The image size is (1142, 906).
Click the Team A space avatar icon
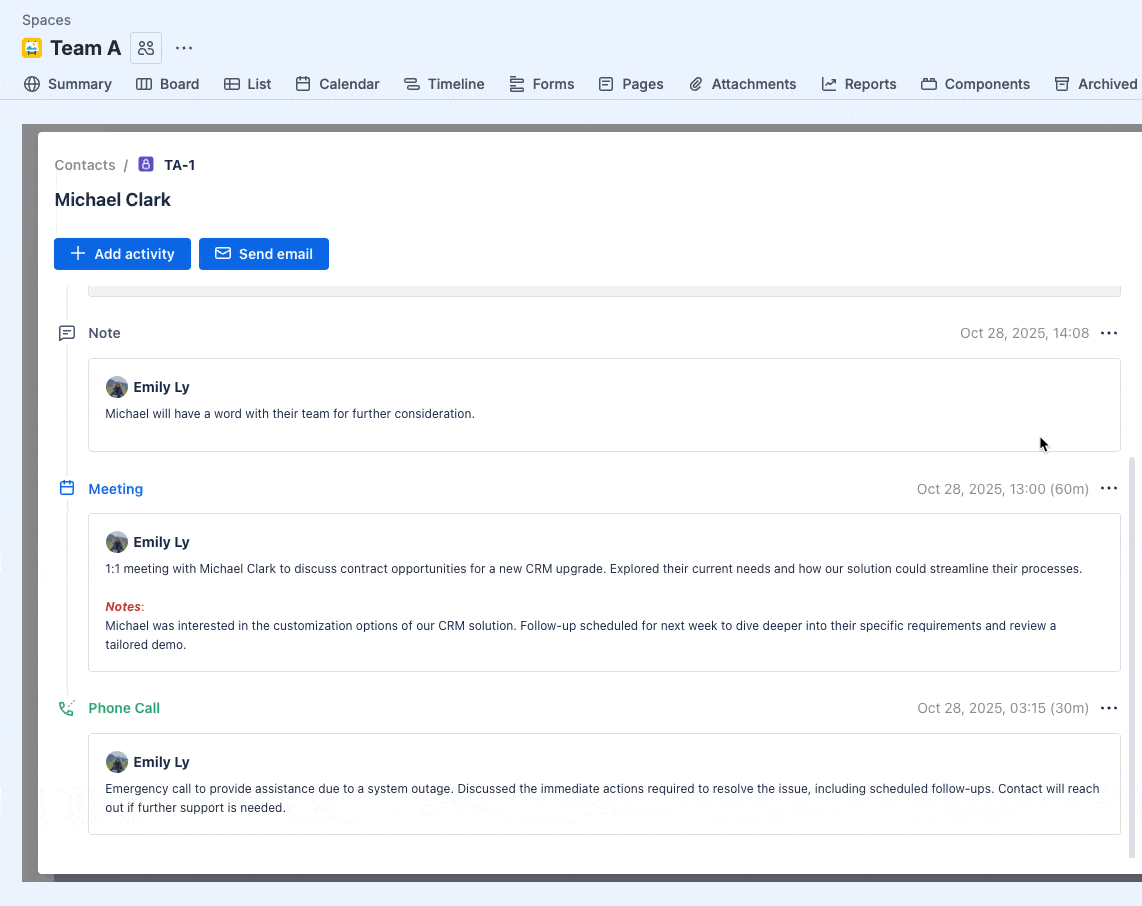(32, 48)
